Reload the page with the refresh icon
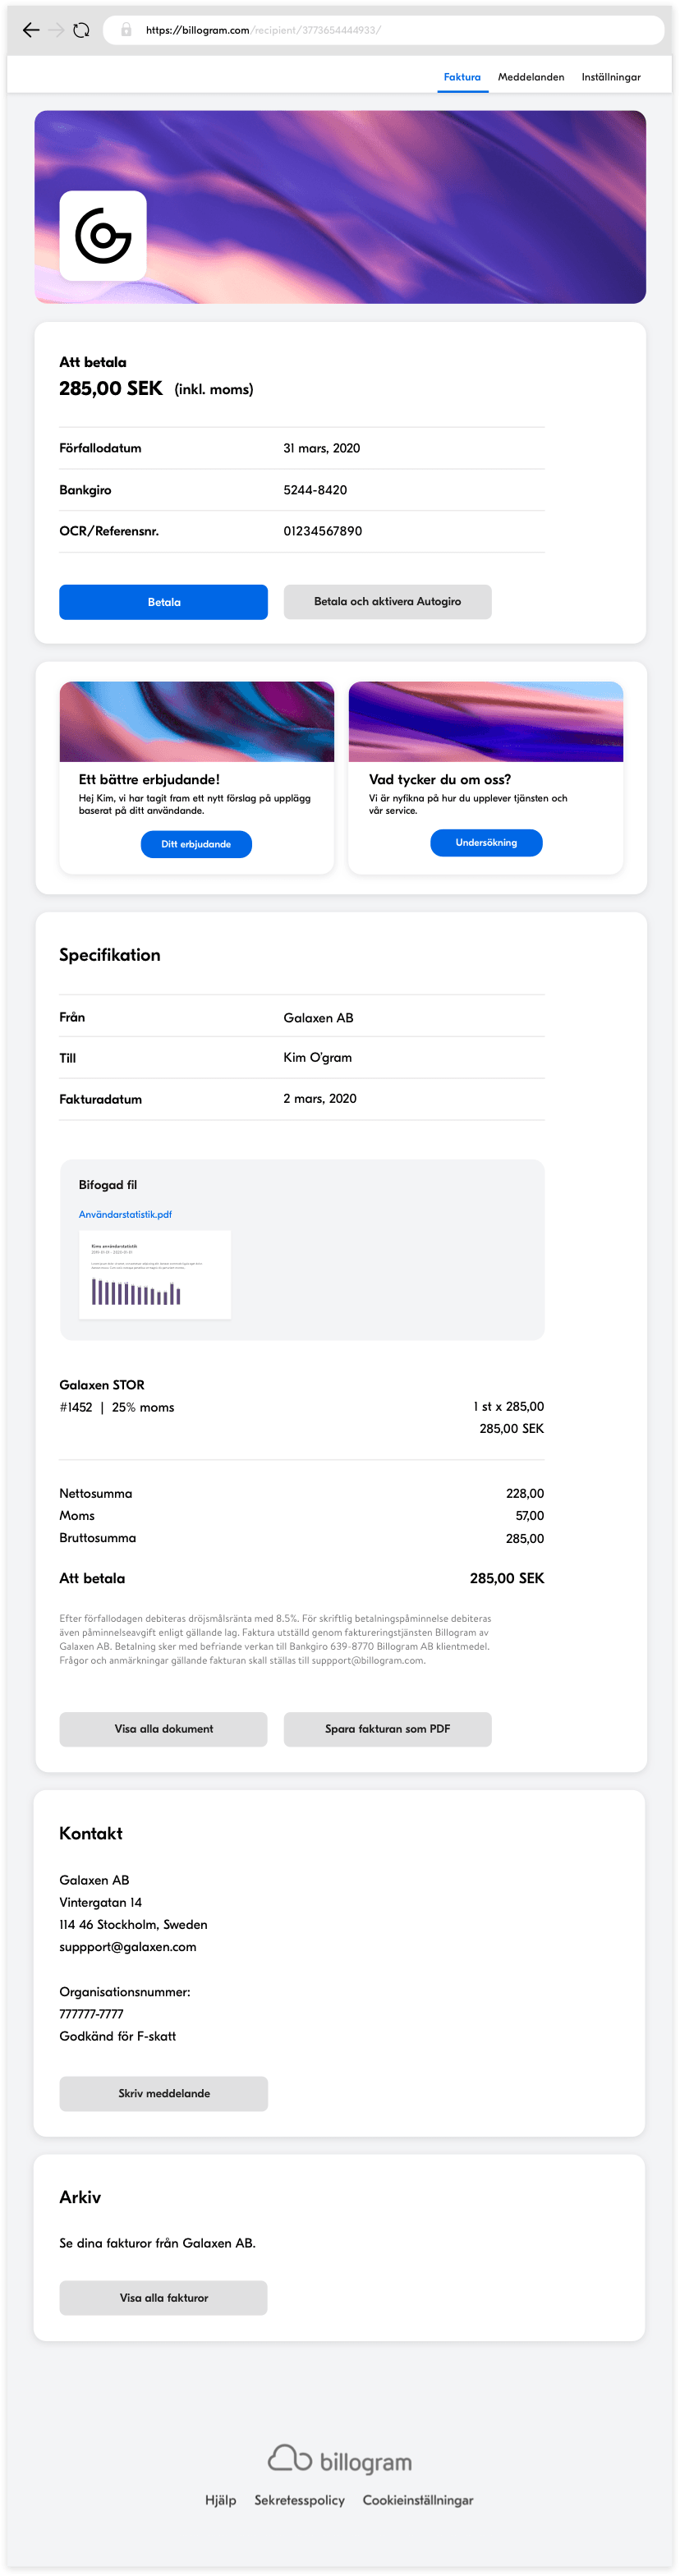The image size is (680, 2576). pyautogui.click(x=82, y=30)
